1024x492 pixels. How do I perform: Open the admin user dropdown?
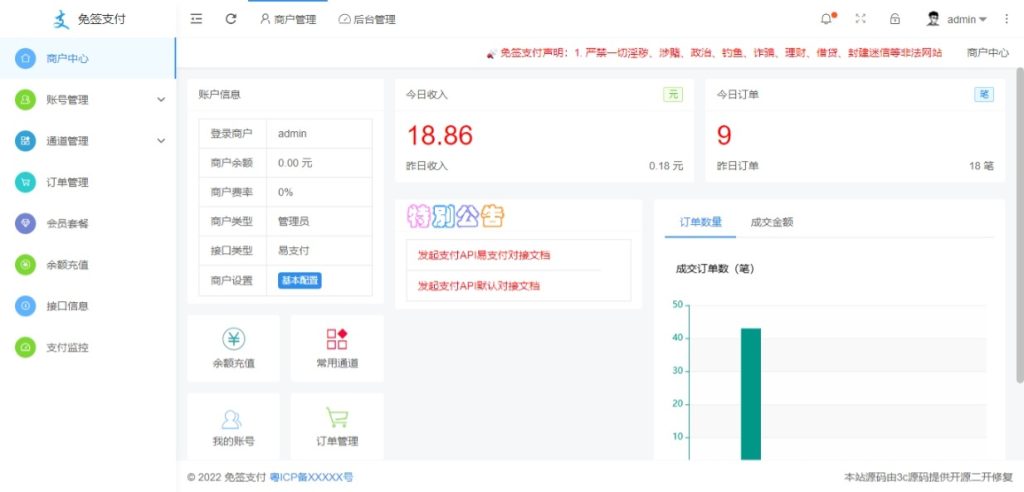pos(957,19)
